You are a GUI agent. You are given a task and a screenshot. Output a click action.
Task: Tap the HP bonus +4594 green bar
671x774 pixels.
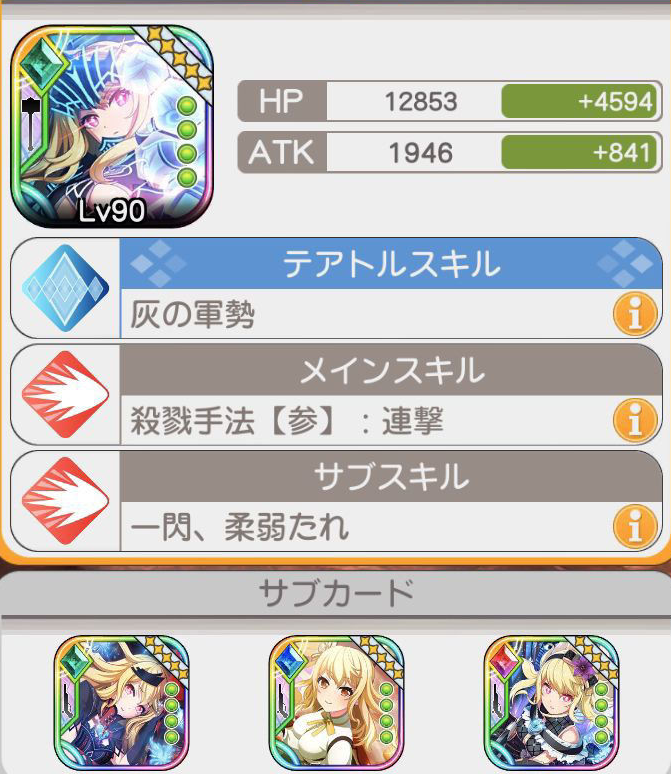(x=579, y=101)
